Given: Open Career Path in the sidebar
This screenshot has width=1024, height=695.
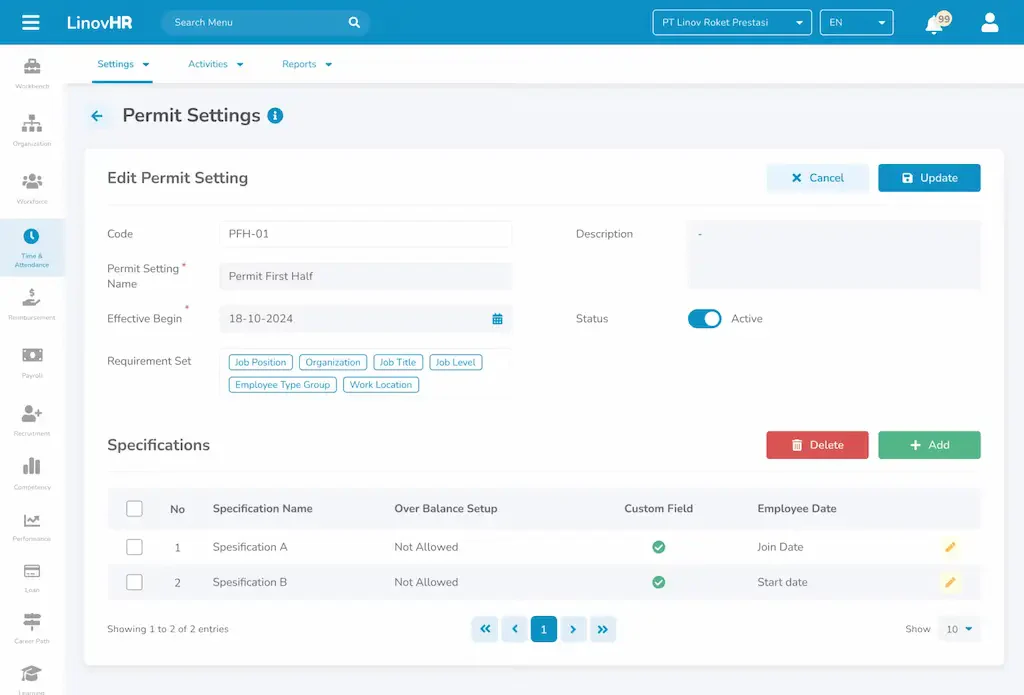Looking at the screenshot, I should click(x=32, y=628).
